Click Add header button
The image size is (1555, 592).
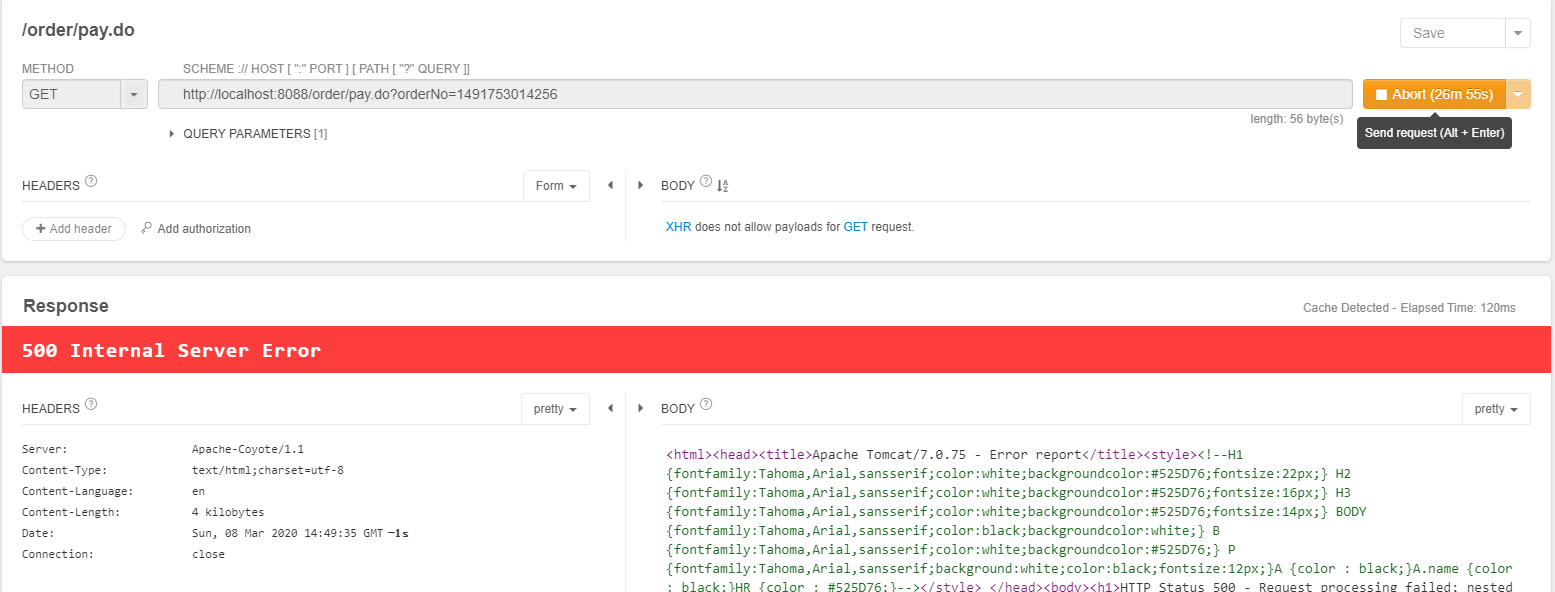[74, 229]
